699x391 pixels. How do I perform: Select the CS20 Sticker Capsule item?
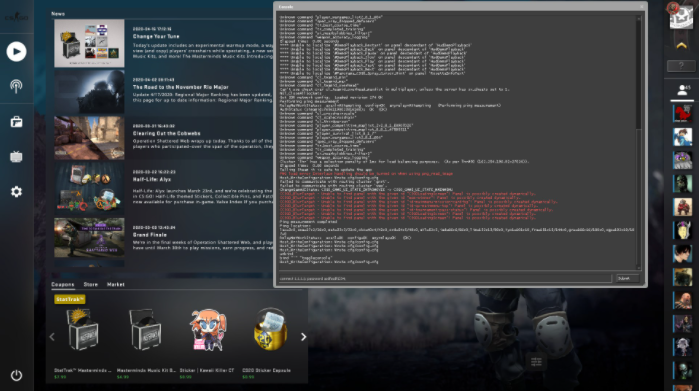coord(270,330)
